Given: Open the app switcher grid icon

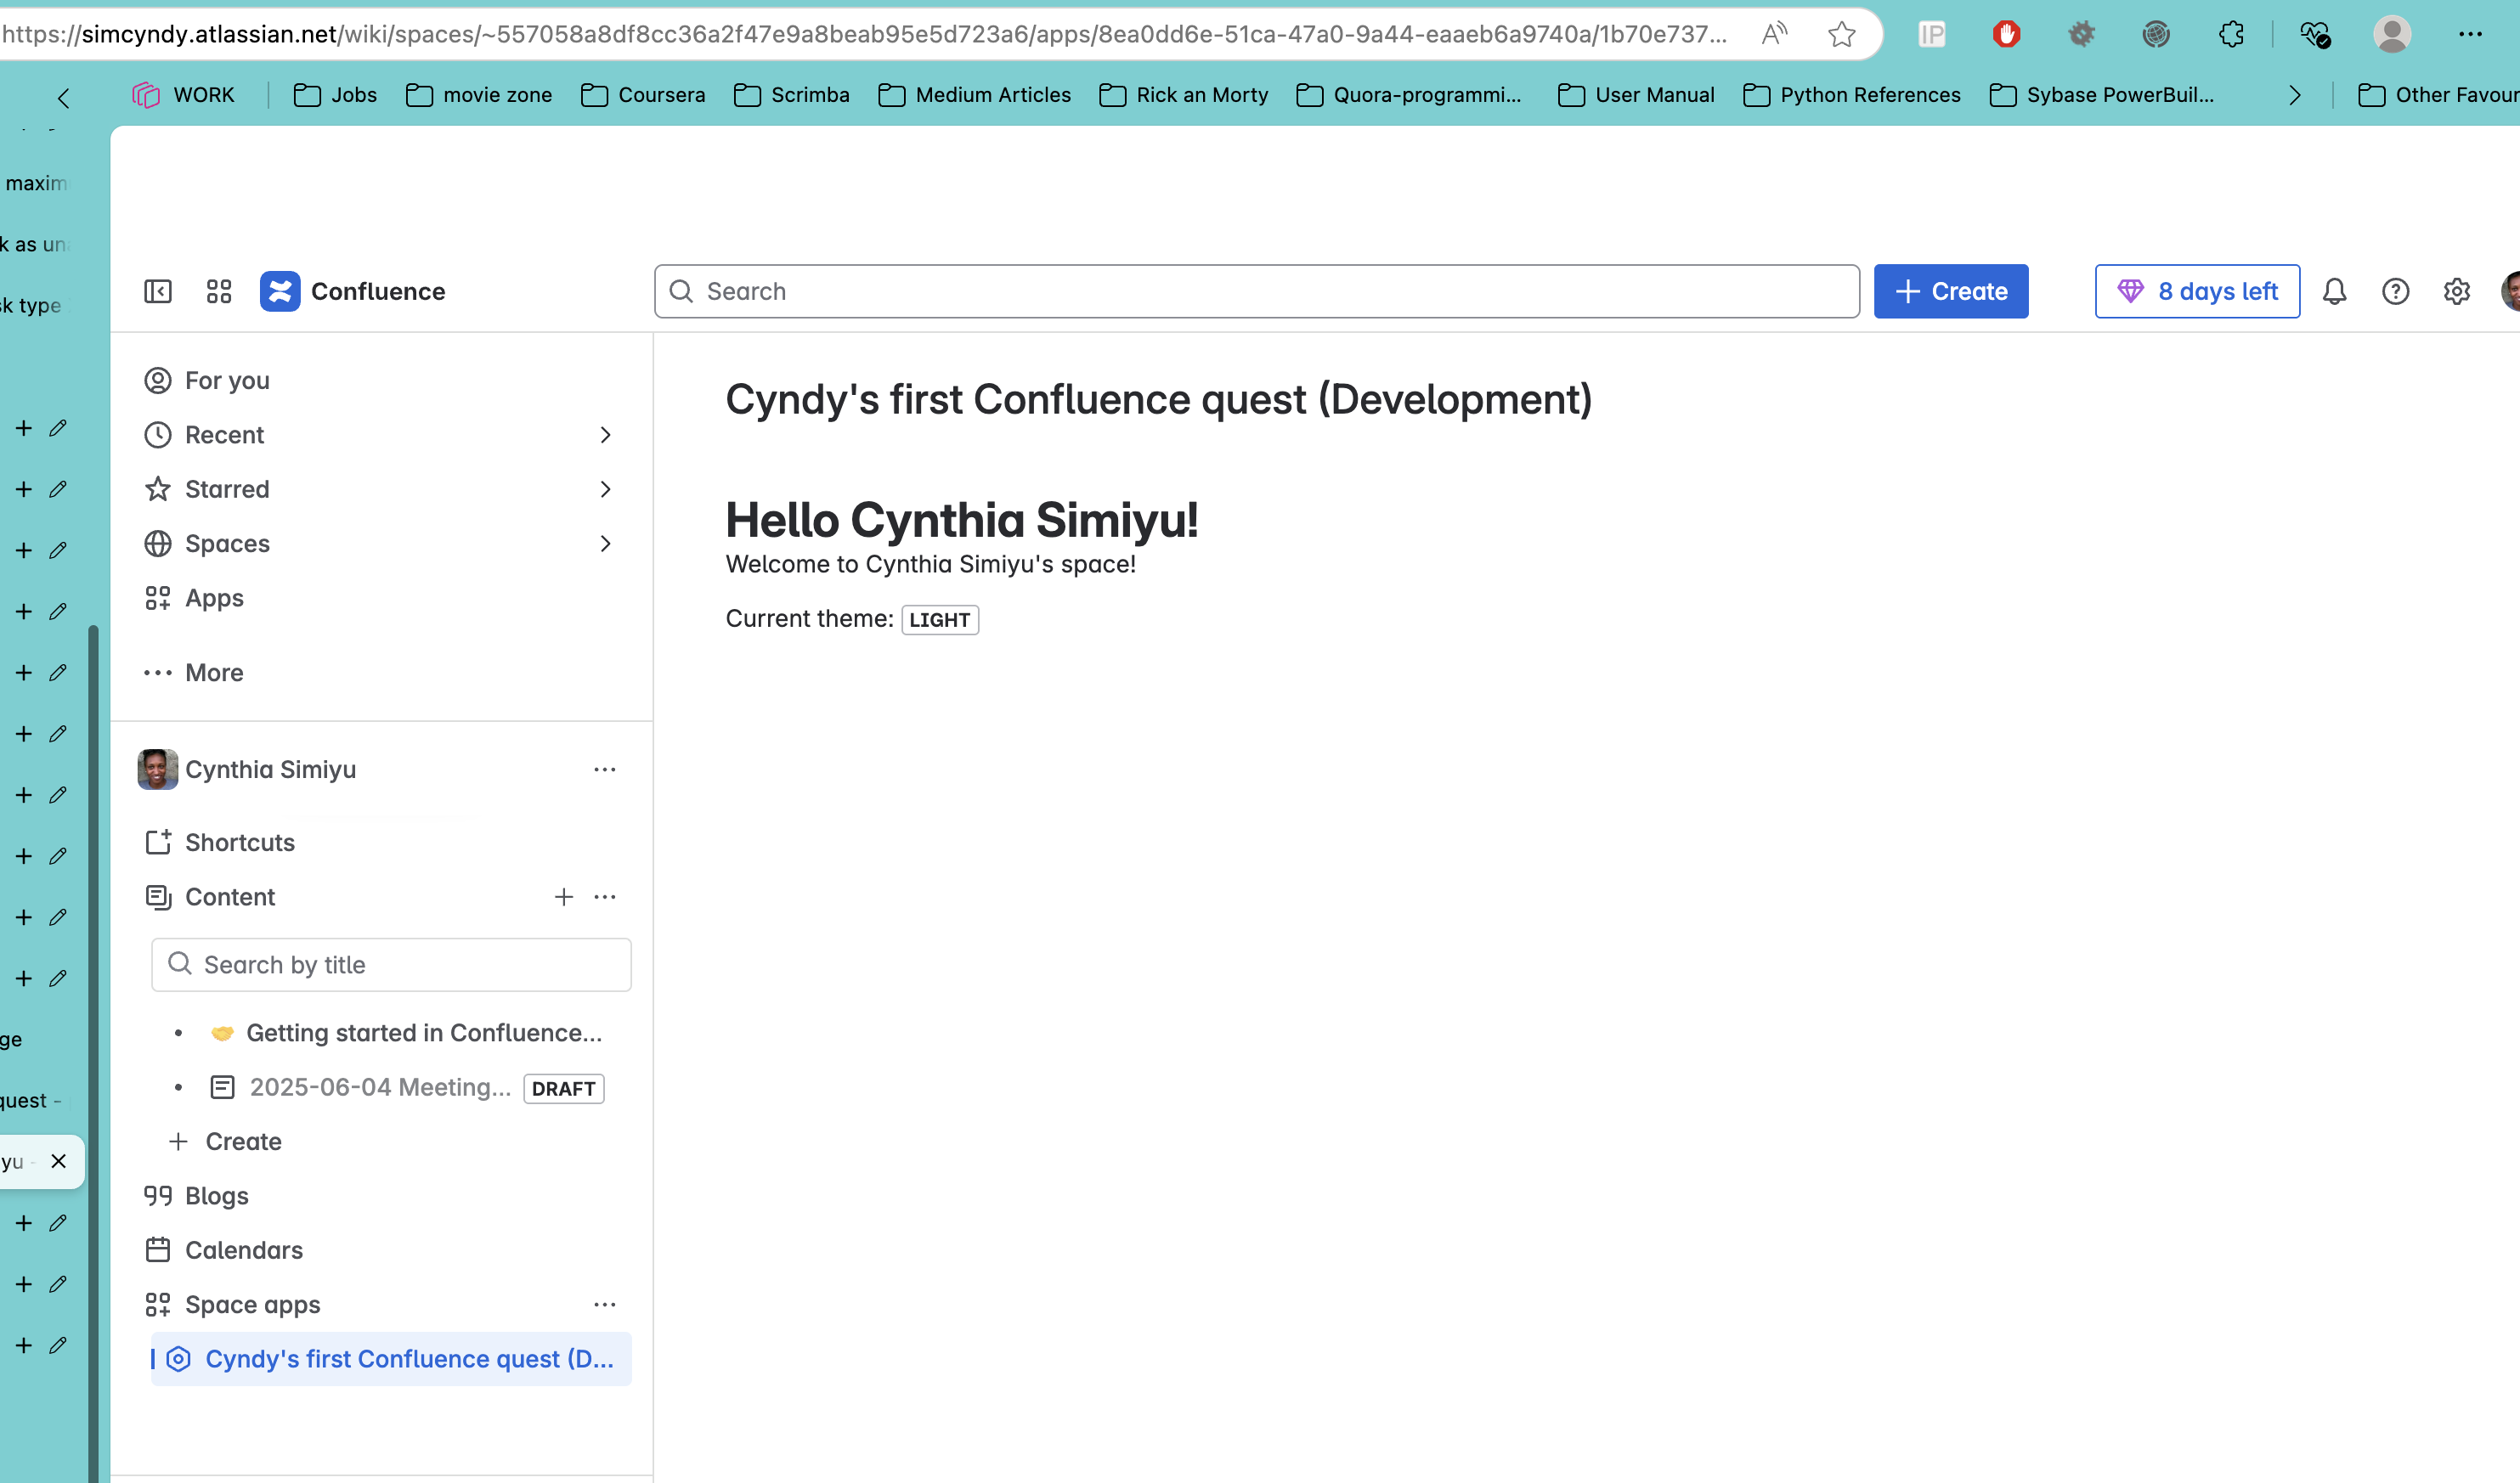Looking at the screenshot, I should pyautogui.click(x=219, y=291).
